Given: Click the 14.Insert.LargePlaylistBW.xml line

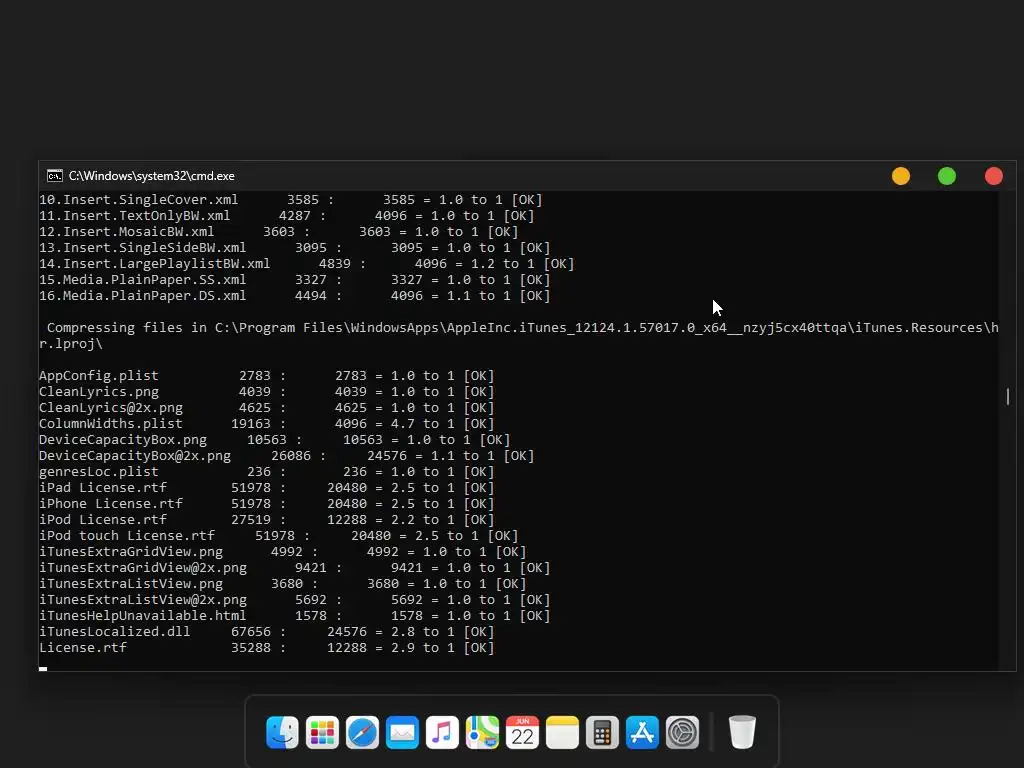Looking at the screenshot, I should click(307, 264).
